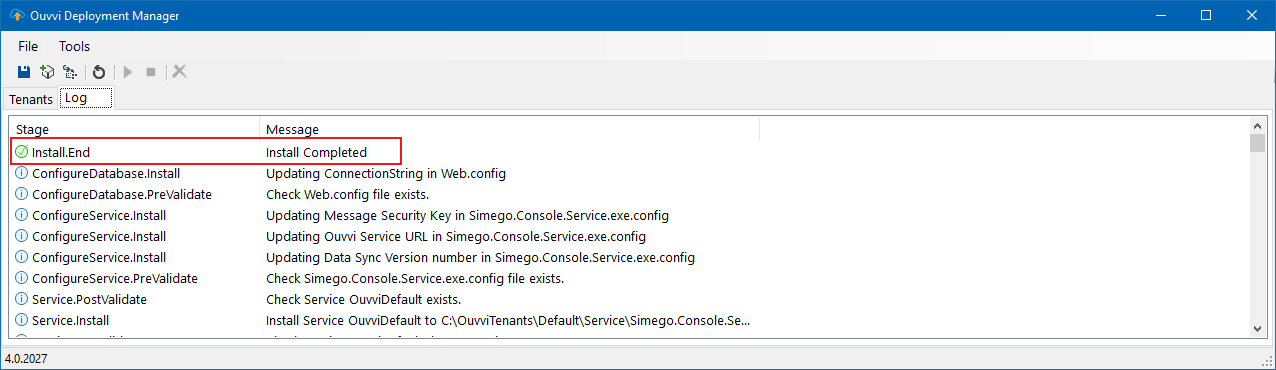
Task: Click the import tenants toolbar icon
Action: click(x=70, y=72)
